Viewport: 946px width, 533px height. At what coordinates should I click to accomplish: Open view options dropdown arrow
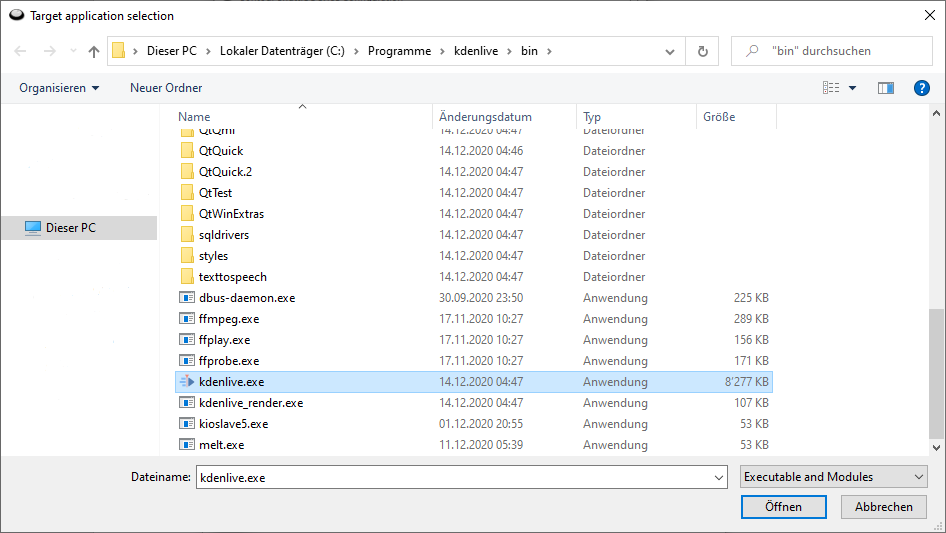click(x=852, y=88)
